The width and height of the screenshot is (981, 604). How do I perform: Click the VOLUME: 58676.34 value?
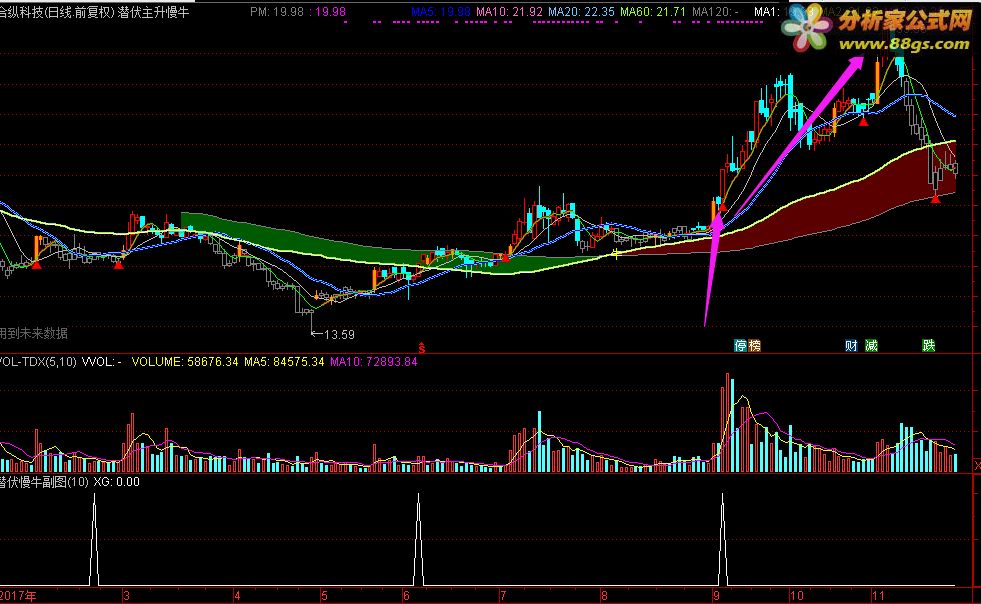(x=185, y=362)
